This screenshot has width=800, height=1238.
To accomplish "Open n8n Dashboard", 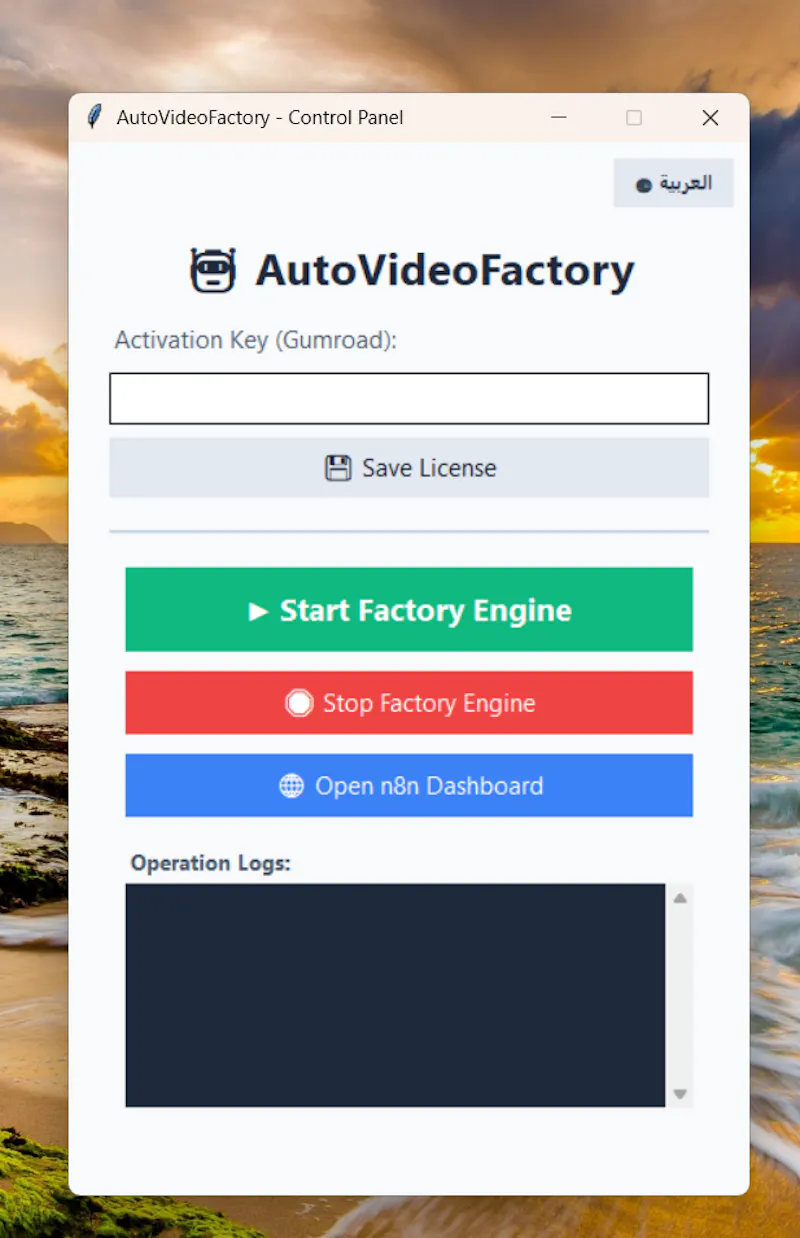I will [409, 785].
